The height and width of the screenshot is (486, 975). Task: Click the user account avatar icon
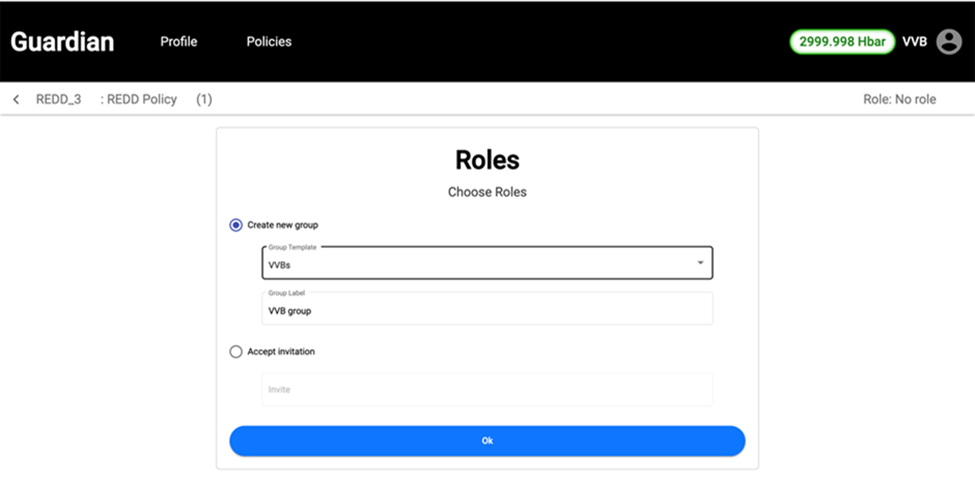[x=948, y=41]
